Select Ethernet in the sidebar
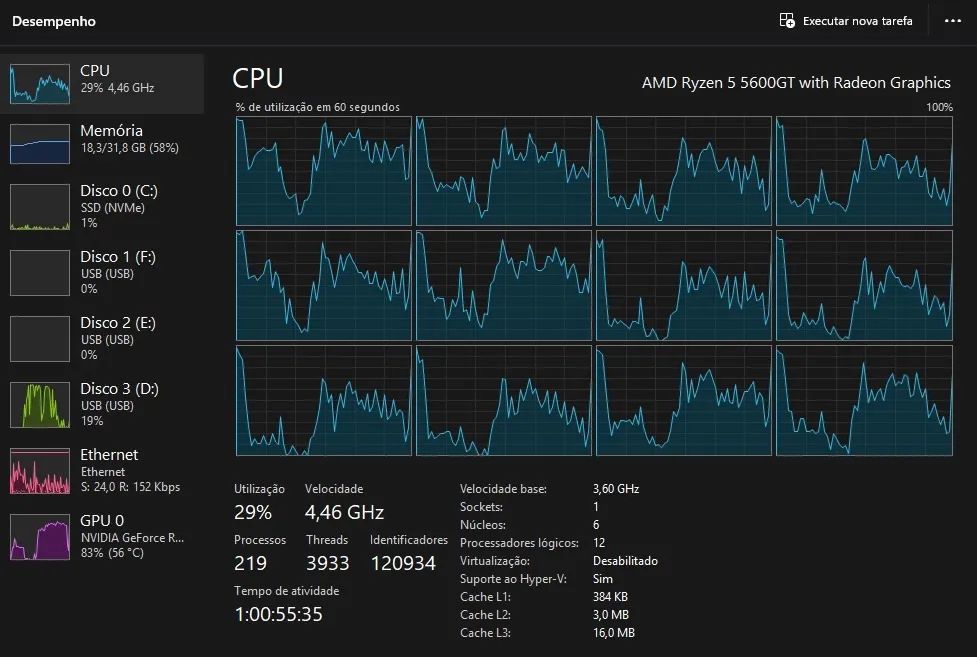This screenshot has width=977, height=657. point(102,471)
